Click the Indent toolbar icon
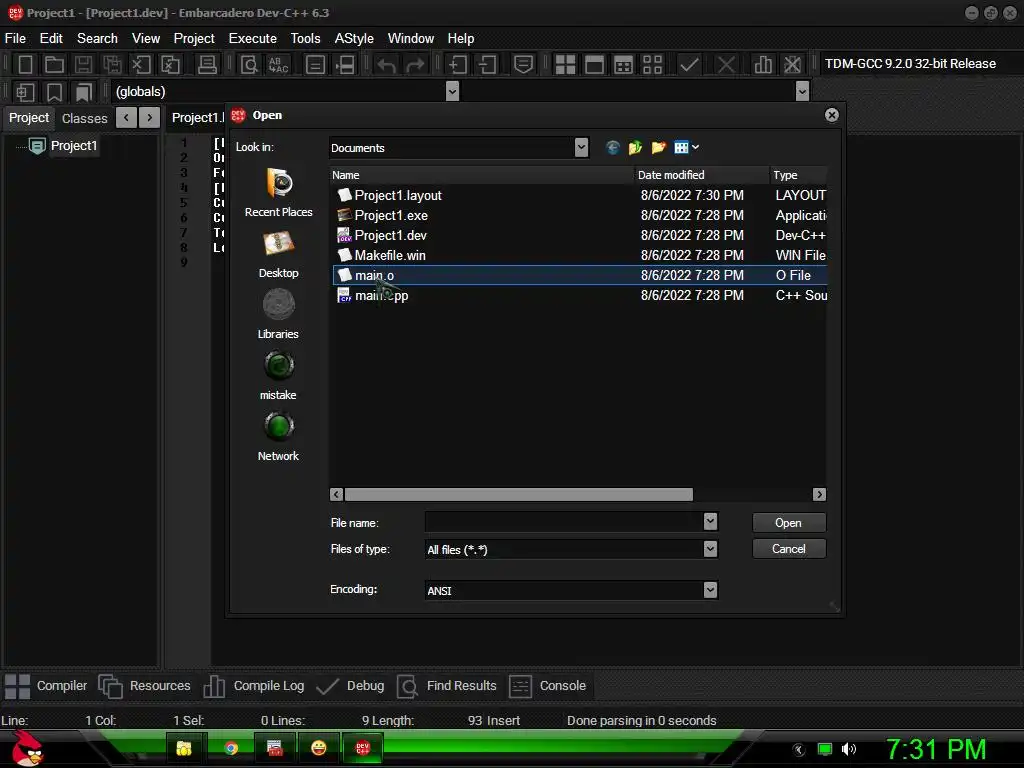 pos(457,64)
